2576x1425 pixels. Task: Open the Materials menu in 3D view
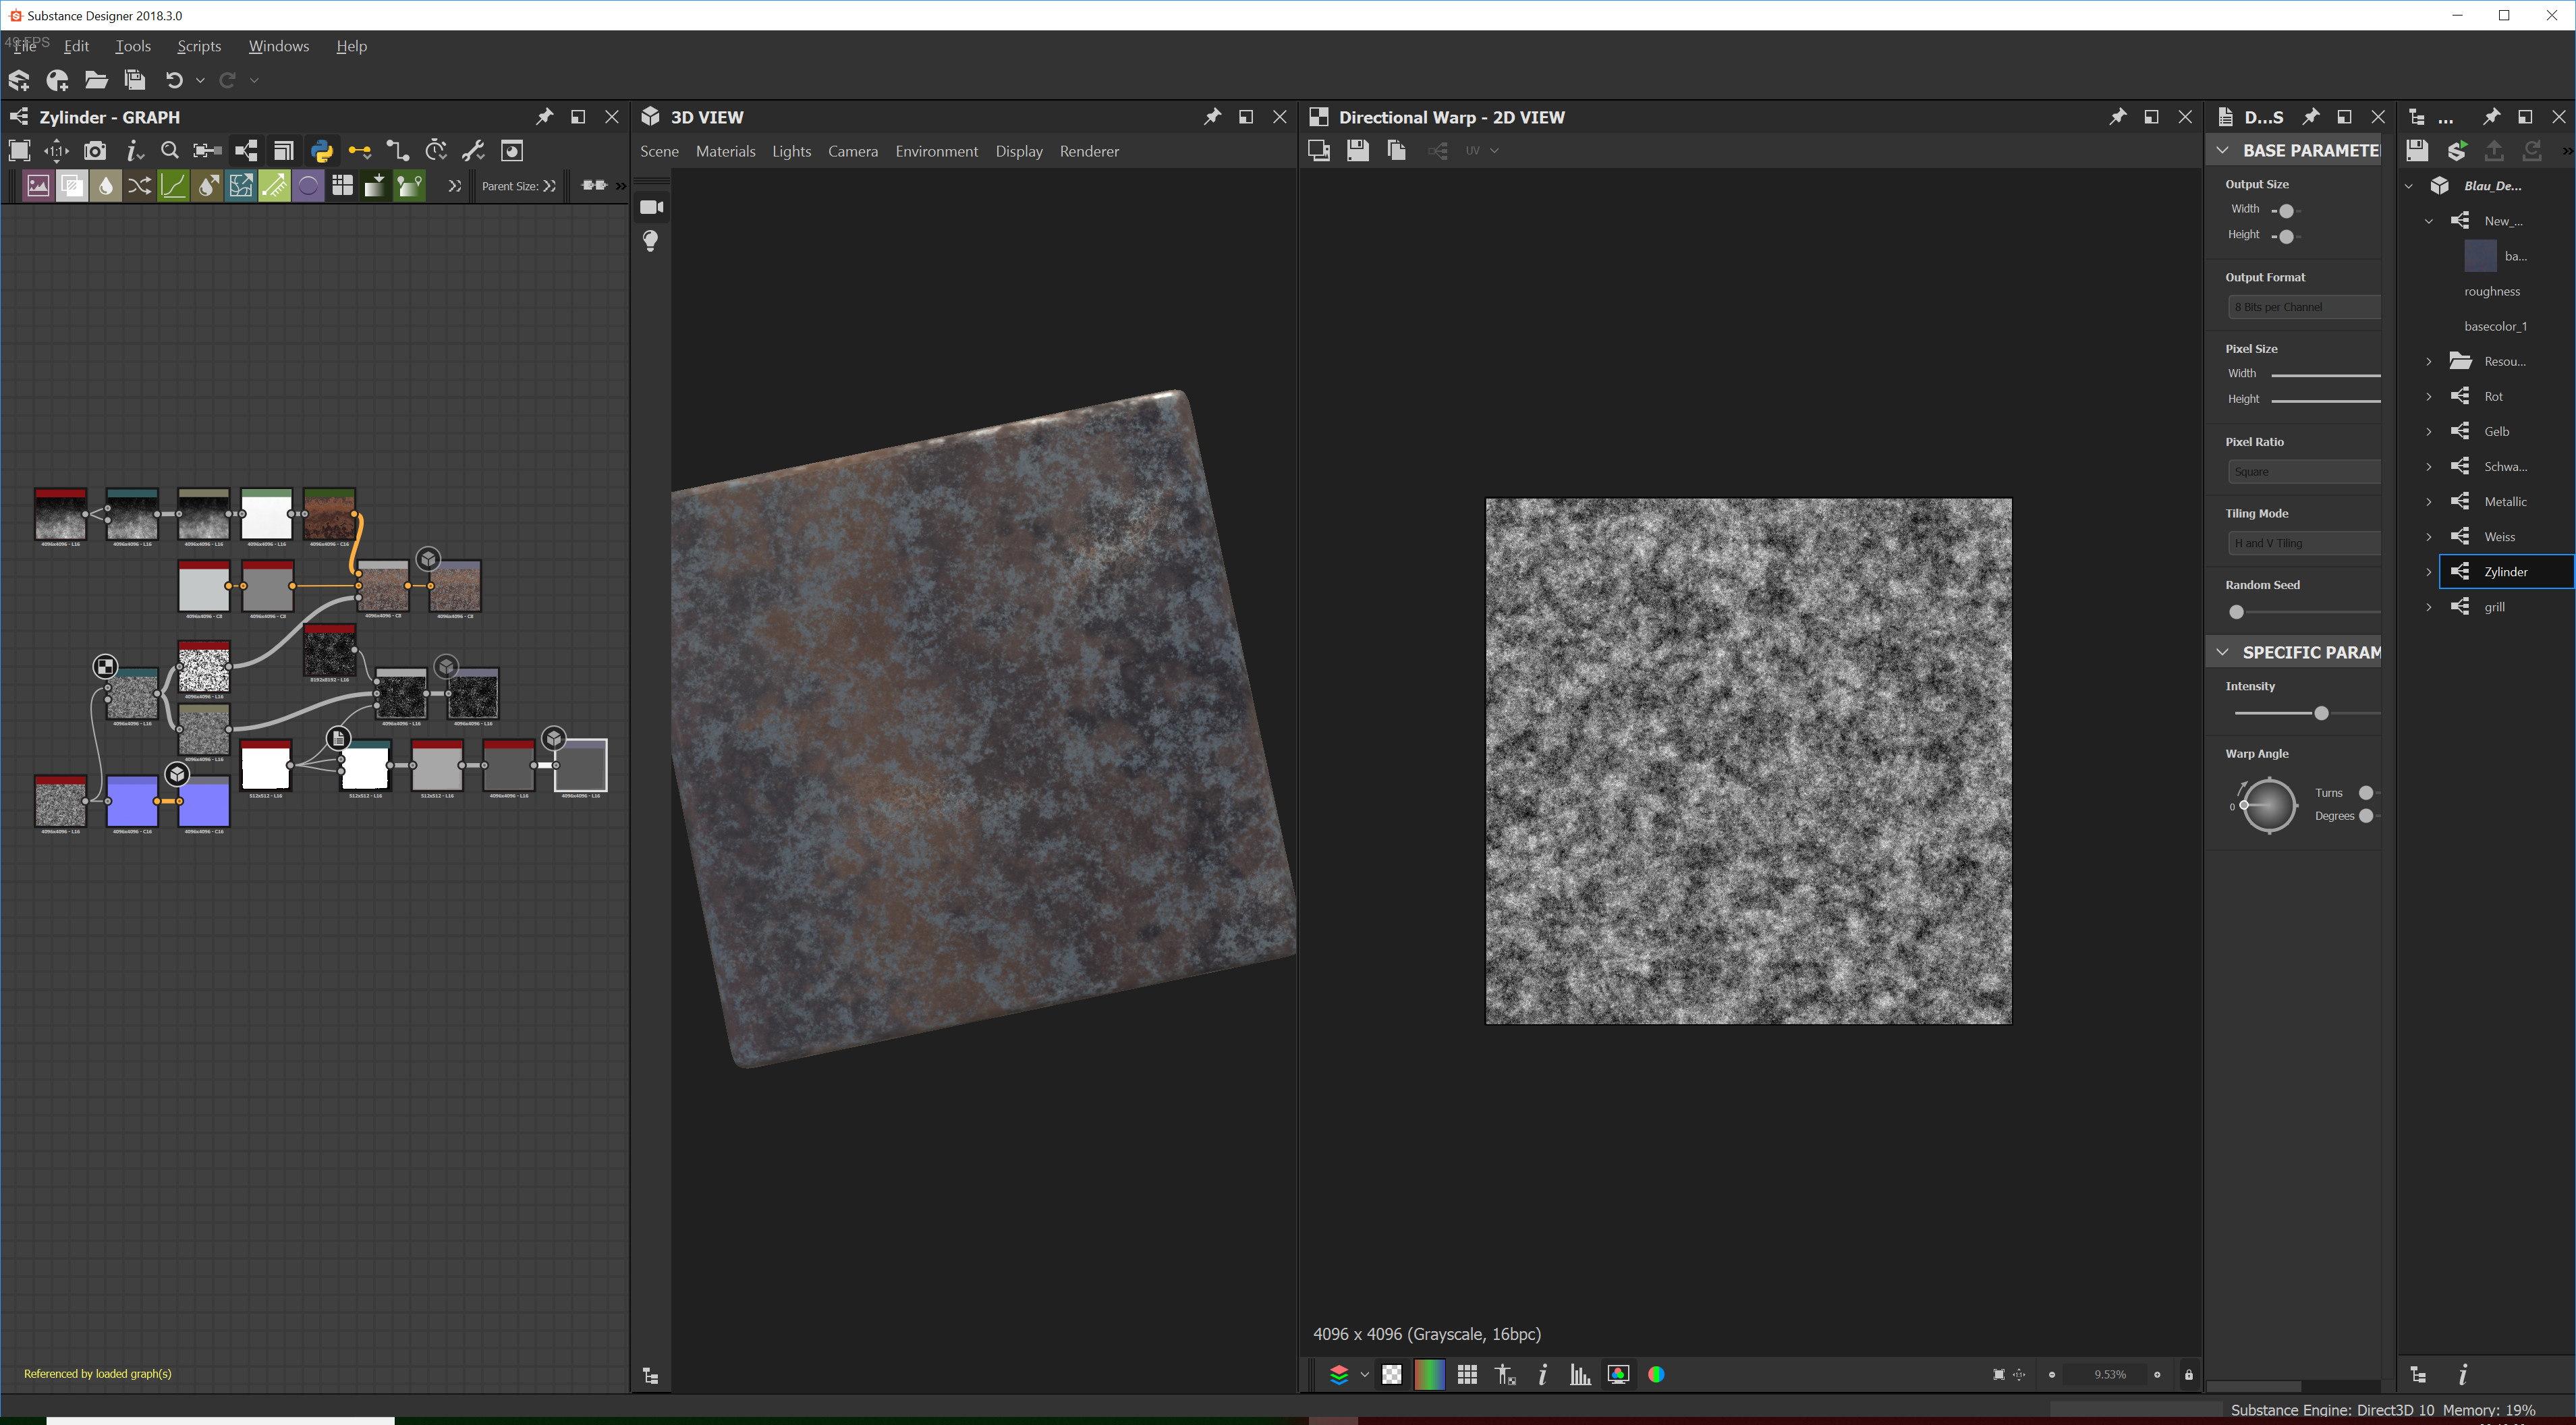click(x=725, y=151)
